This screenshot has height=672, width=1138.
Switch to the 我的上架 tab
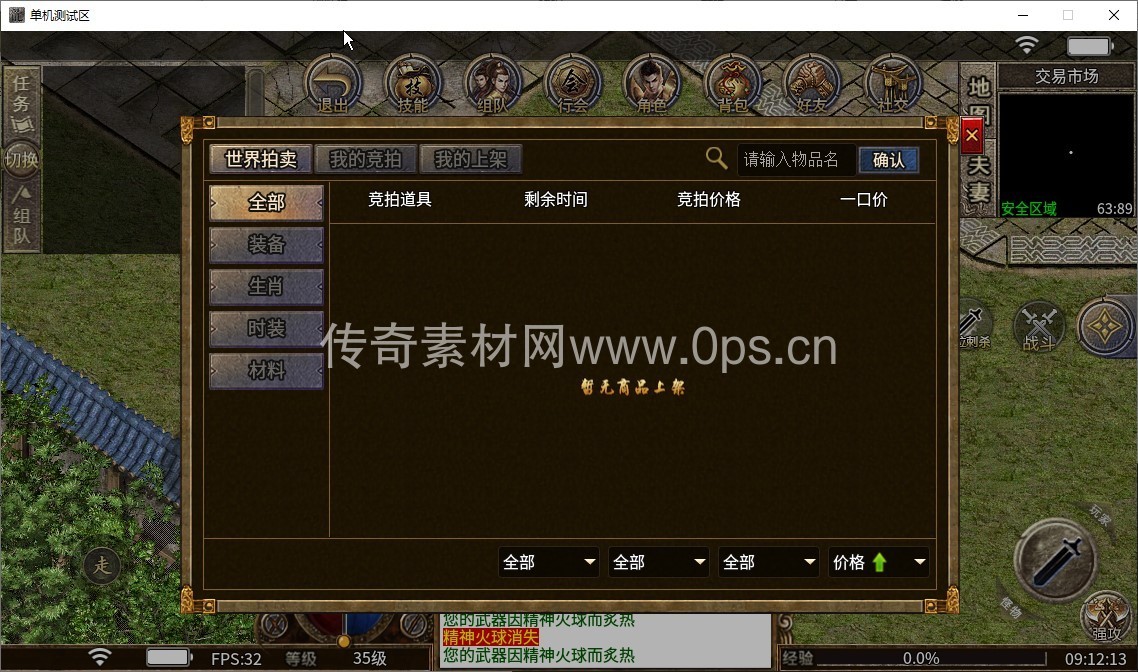[x=470, y=159]
